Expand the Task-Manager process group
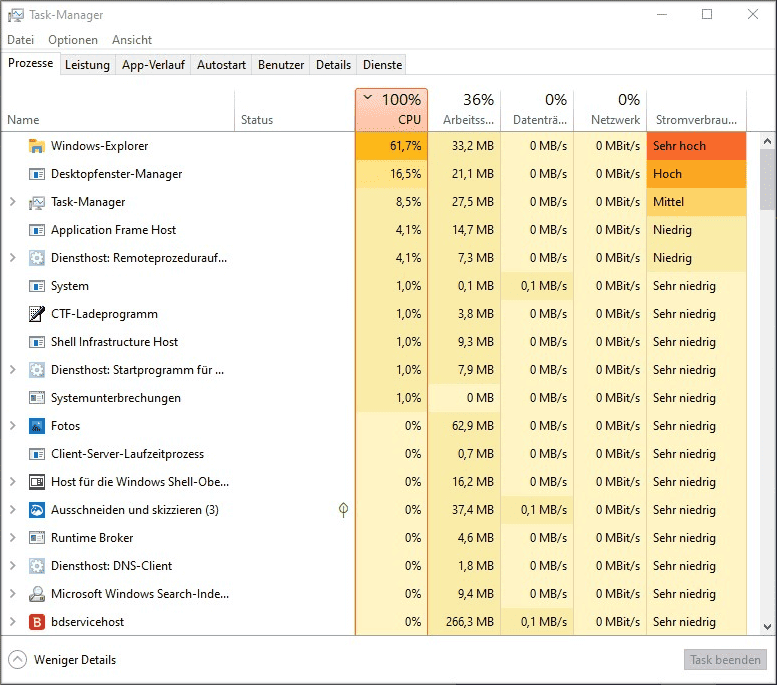Screen dimensions: 777x685 tap(13, 202)
